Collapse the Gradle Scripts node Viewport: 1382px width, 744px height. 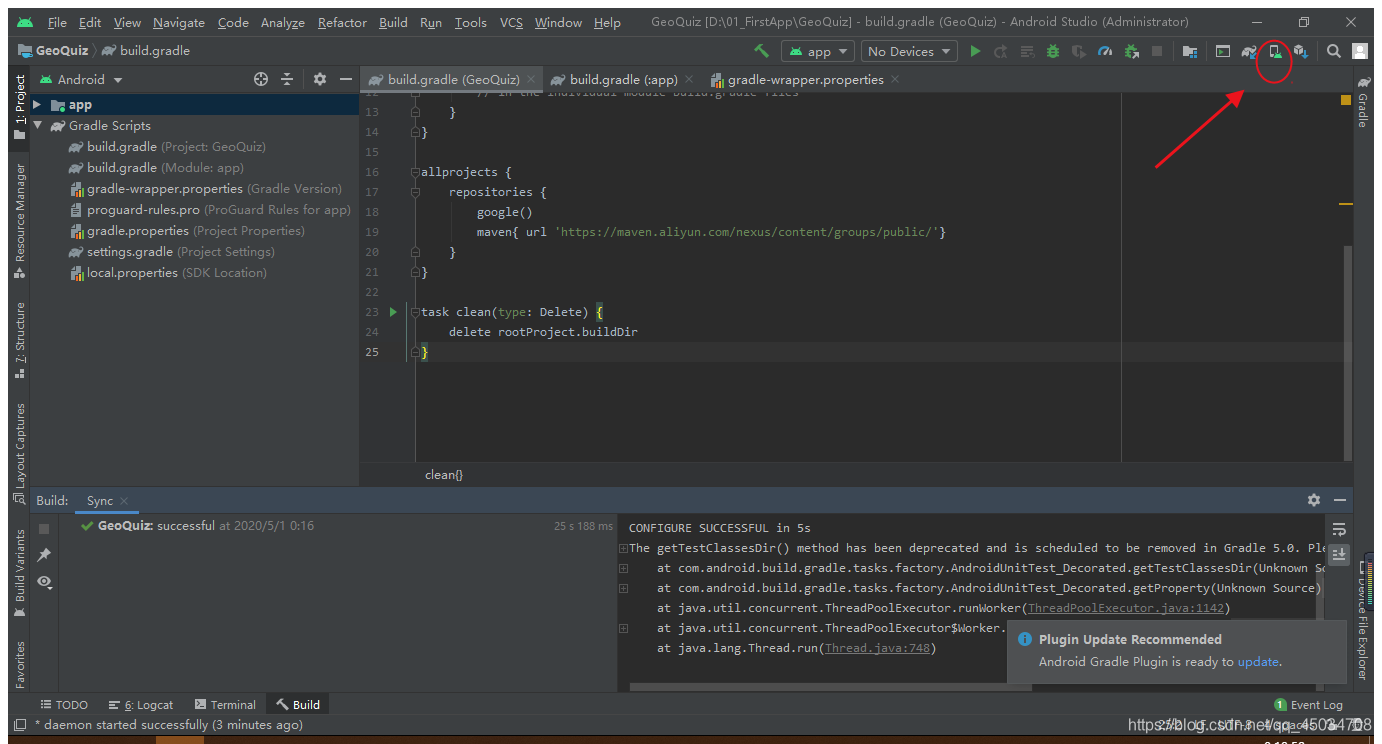click(37, 125)
